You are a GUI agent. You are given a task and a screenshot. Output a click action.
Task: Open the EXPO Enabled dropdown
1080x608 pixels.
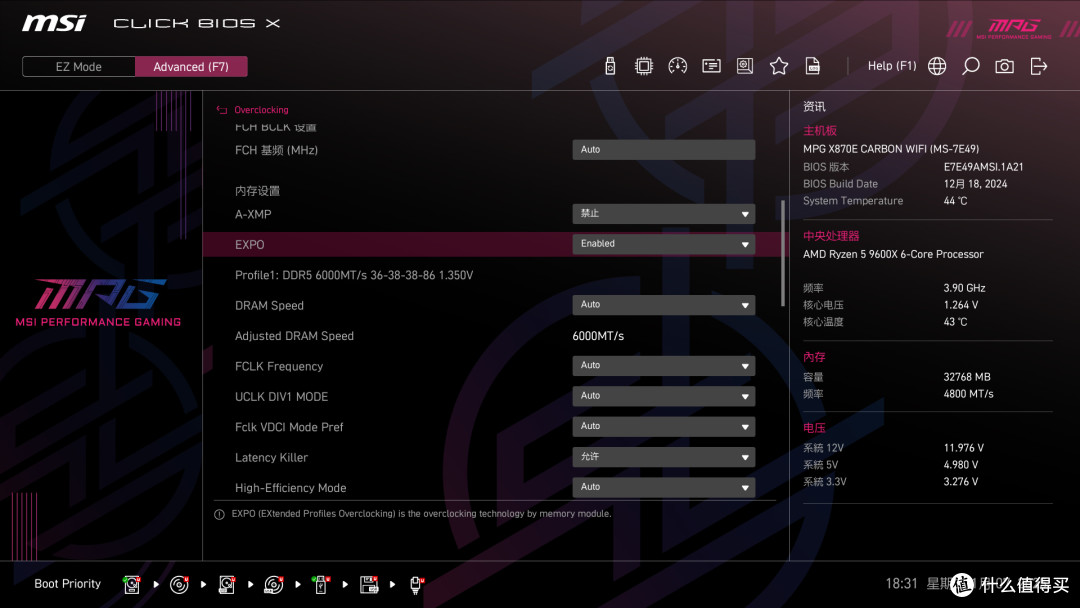(x=663, y=244)
